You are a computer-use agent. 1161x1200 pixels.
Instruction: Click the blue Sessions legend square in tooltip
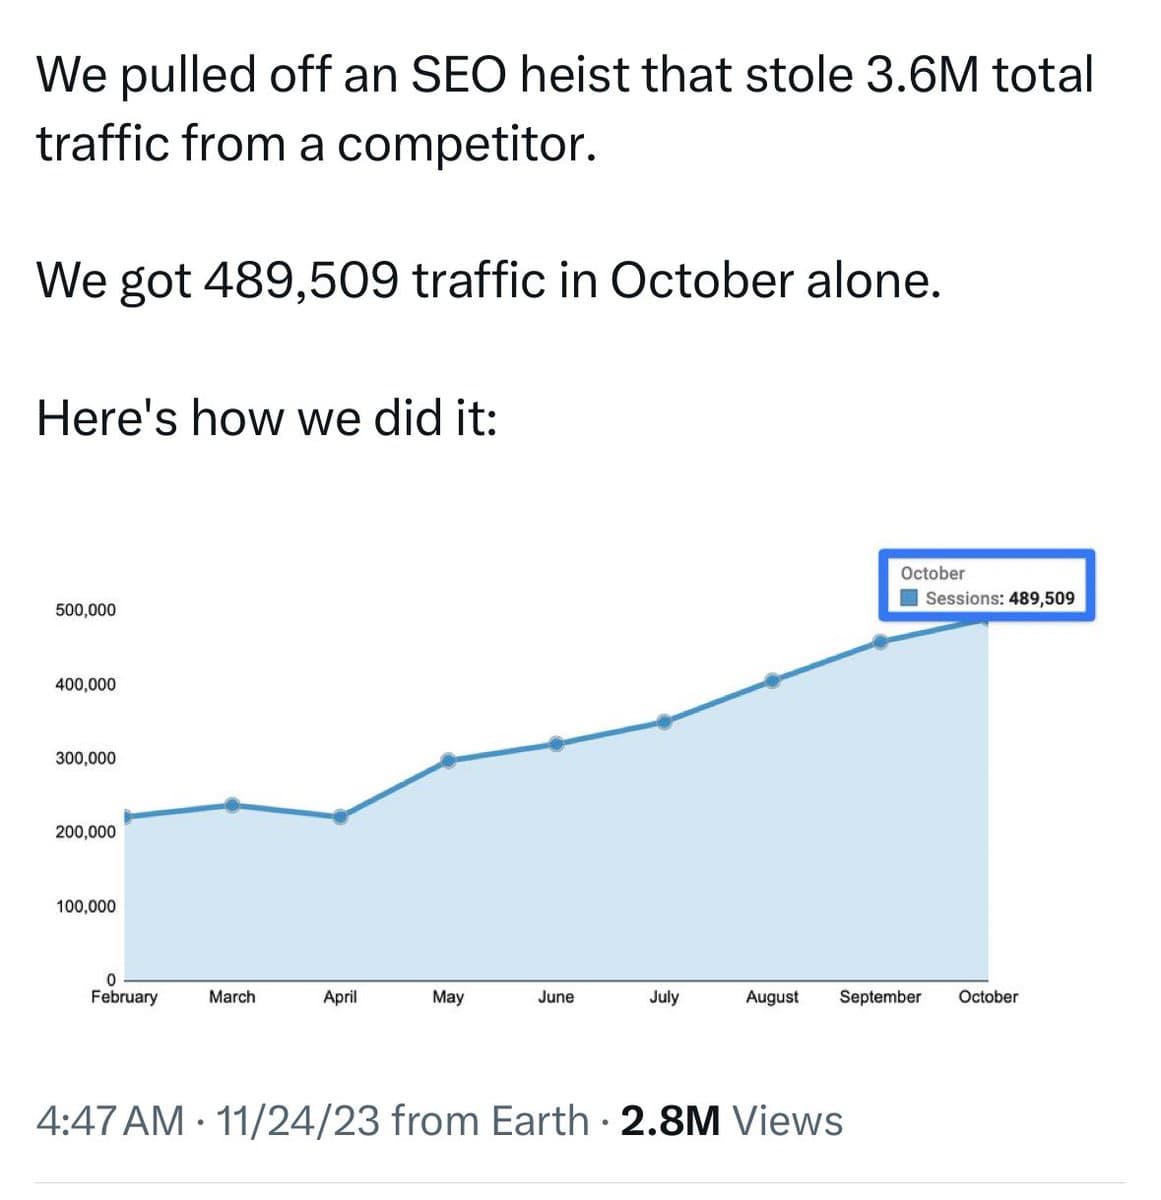point(910,598)
